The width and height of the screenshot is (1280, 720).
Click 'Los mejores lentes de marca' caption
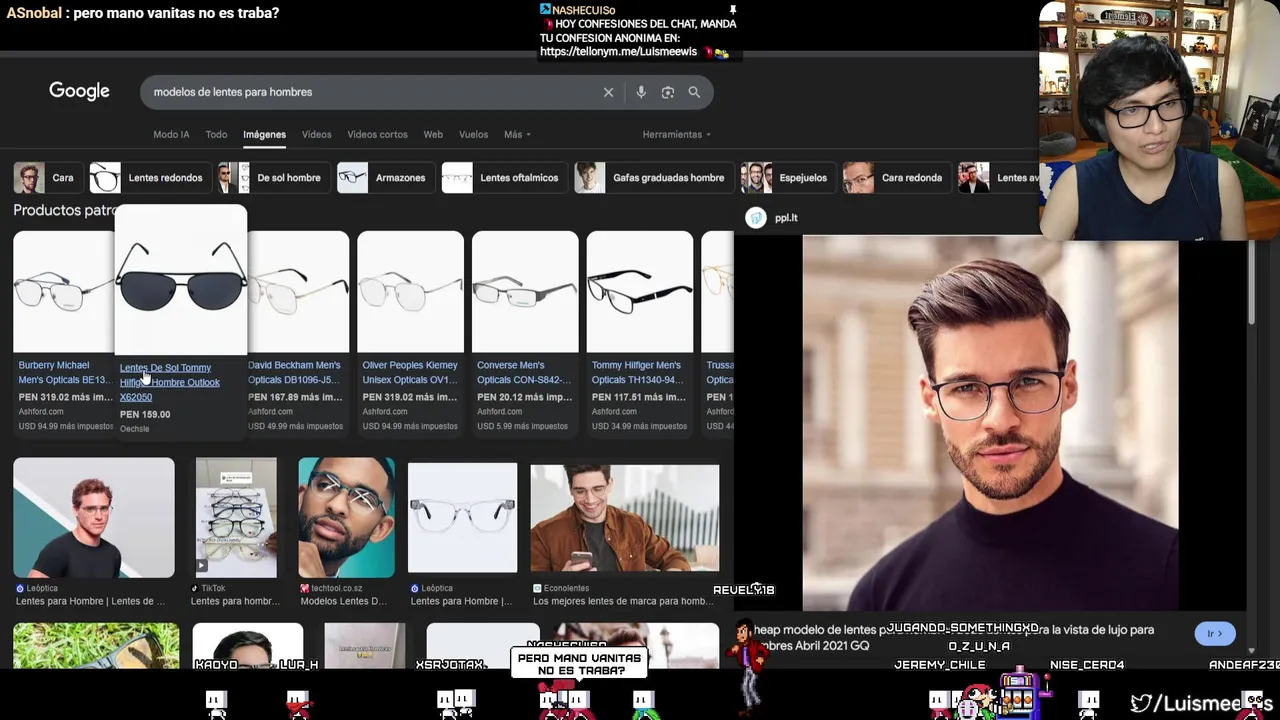[x=625, y=601]
